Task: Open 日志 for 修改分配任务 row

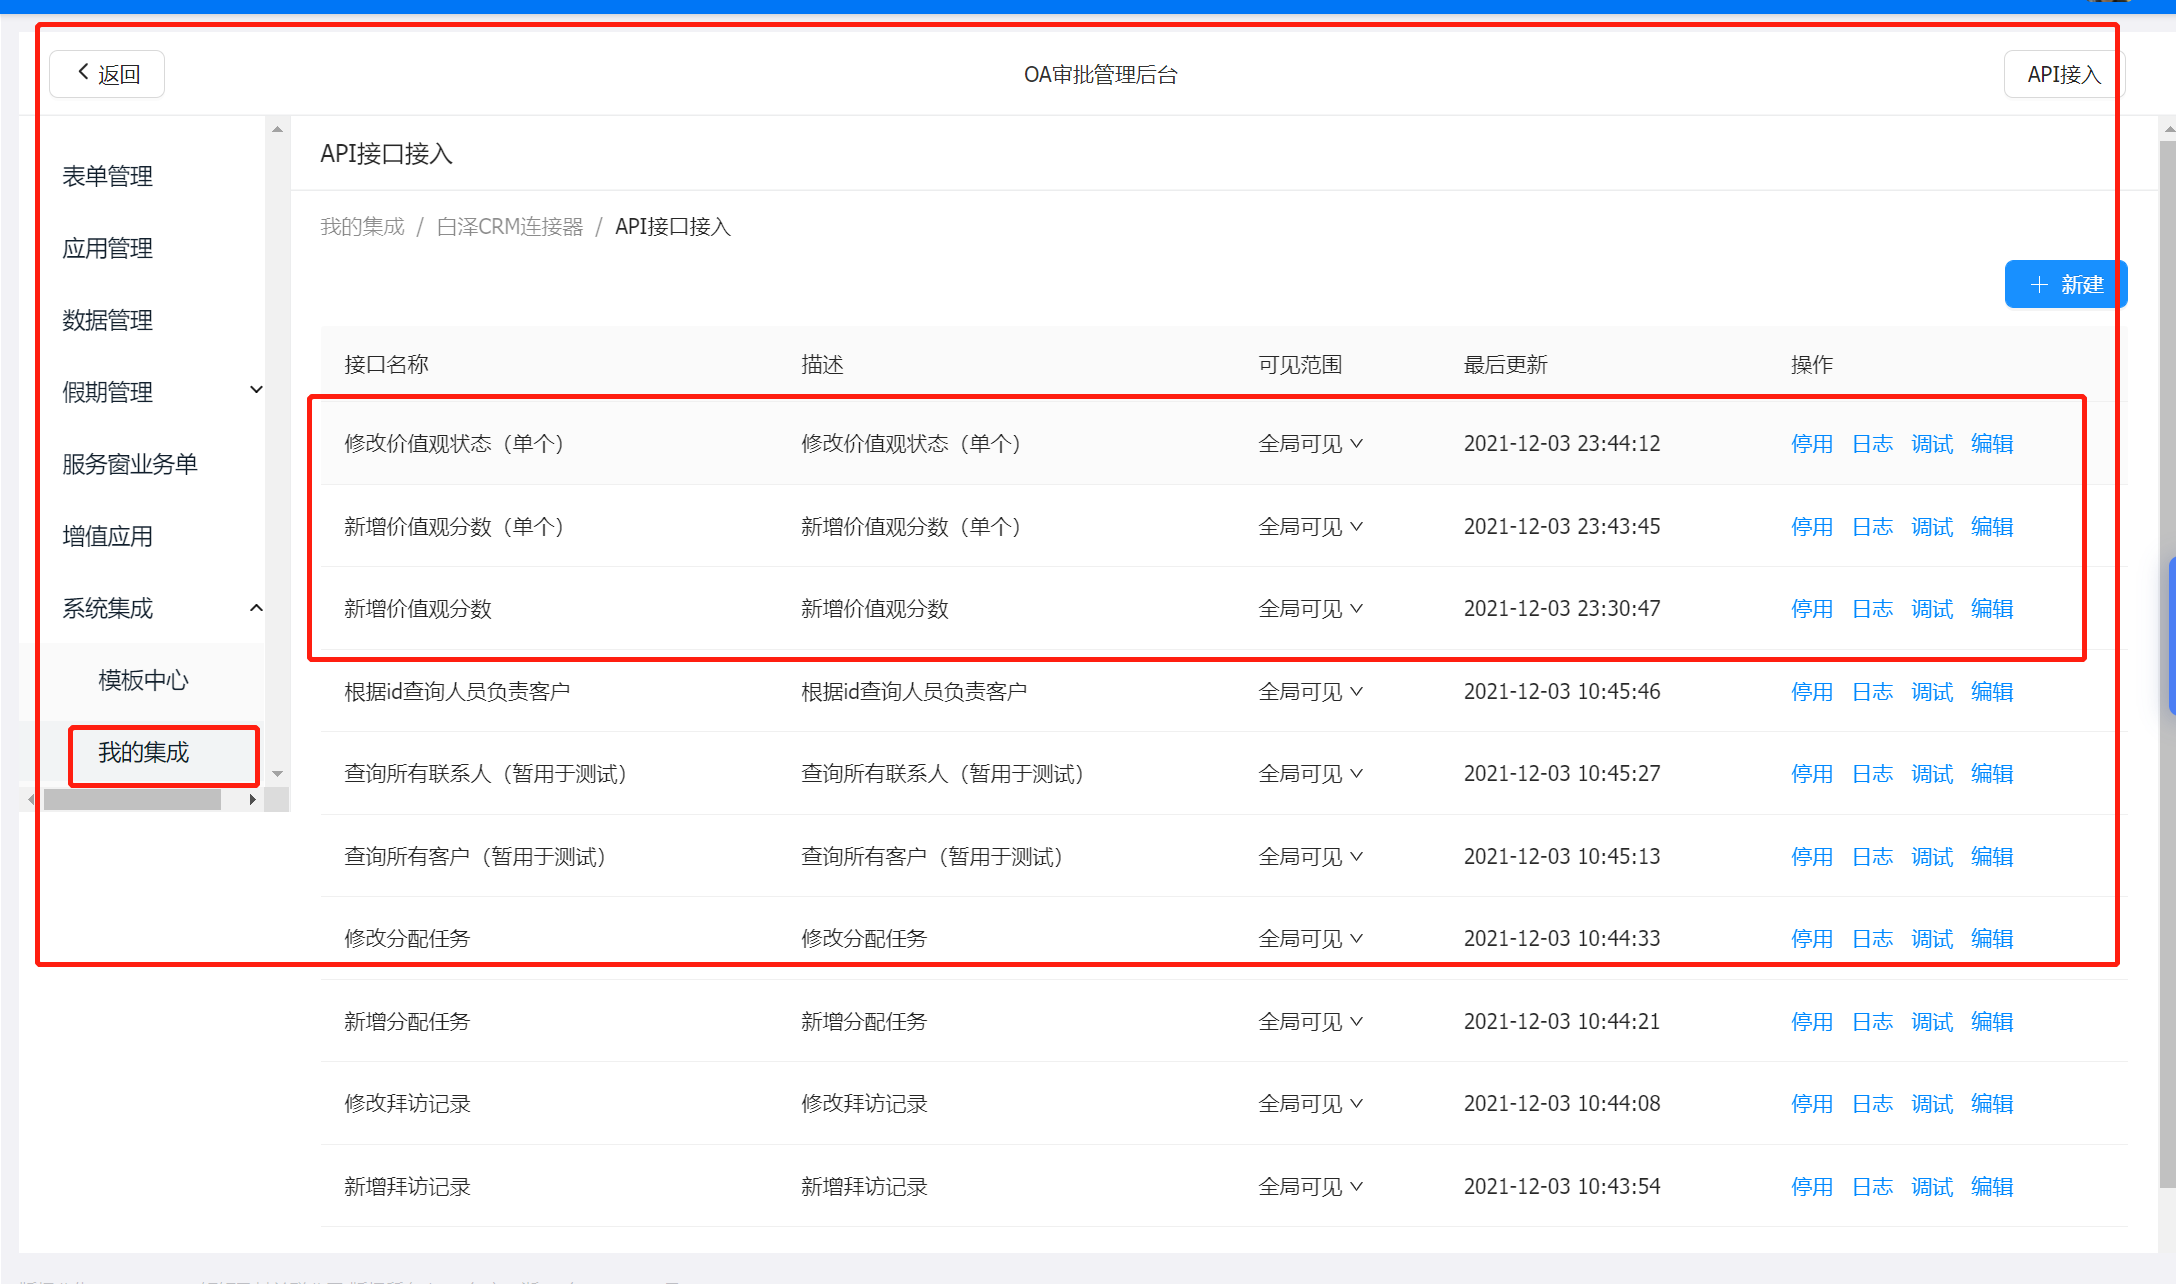Action: (1872, 939)
